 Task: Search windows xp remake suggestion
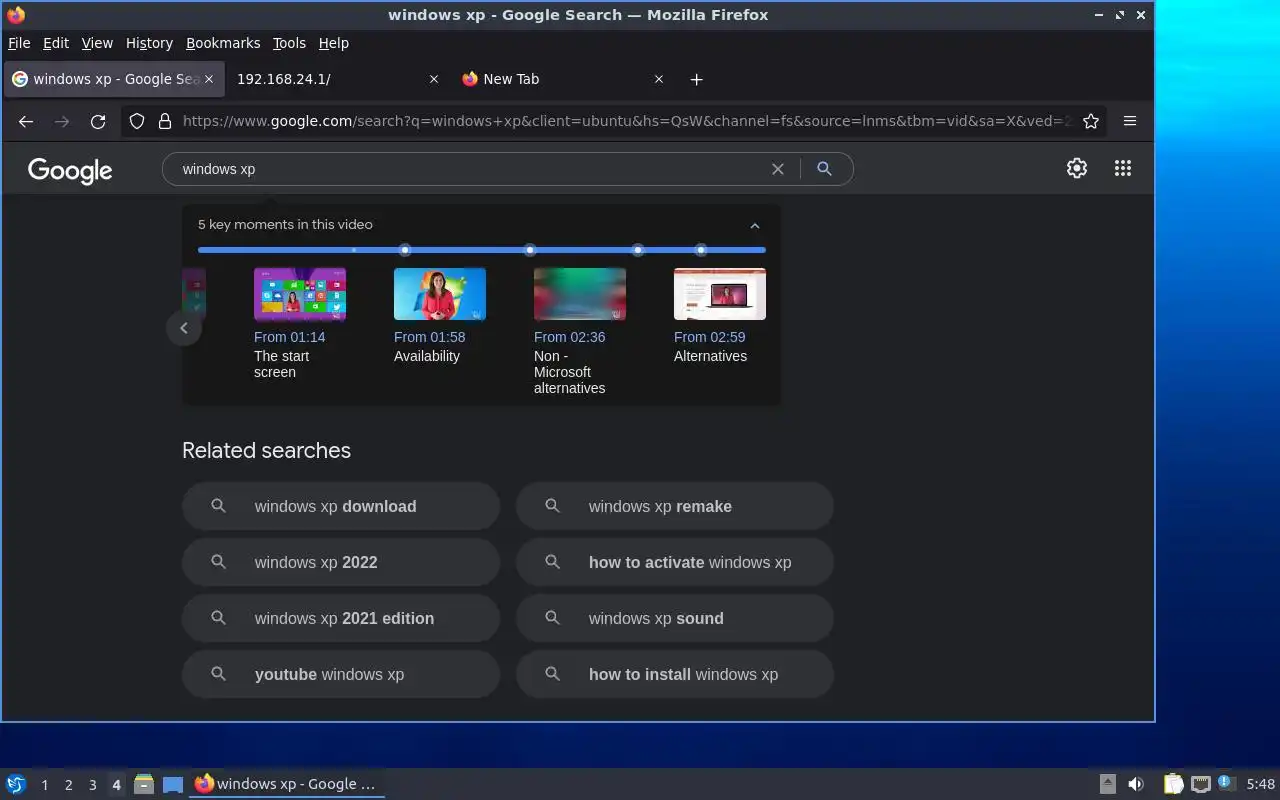[x=675, y=506]
